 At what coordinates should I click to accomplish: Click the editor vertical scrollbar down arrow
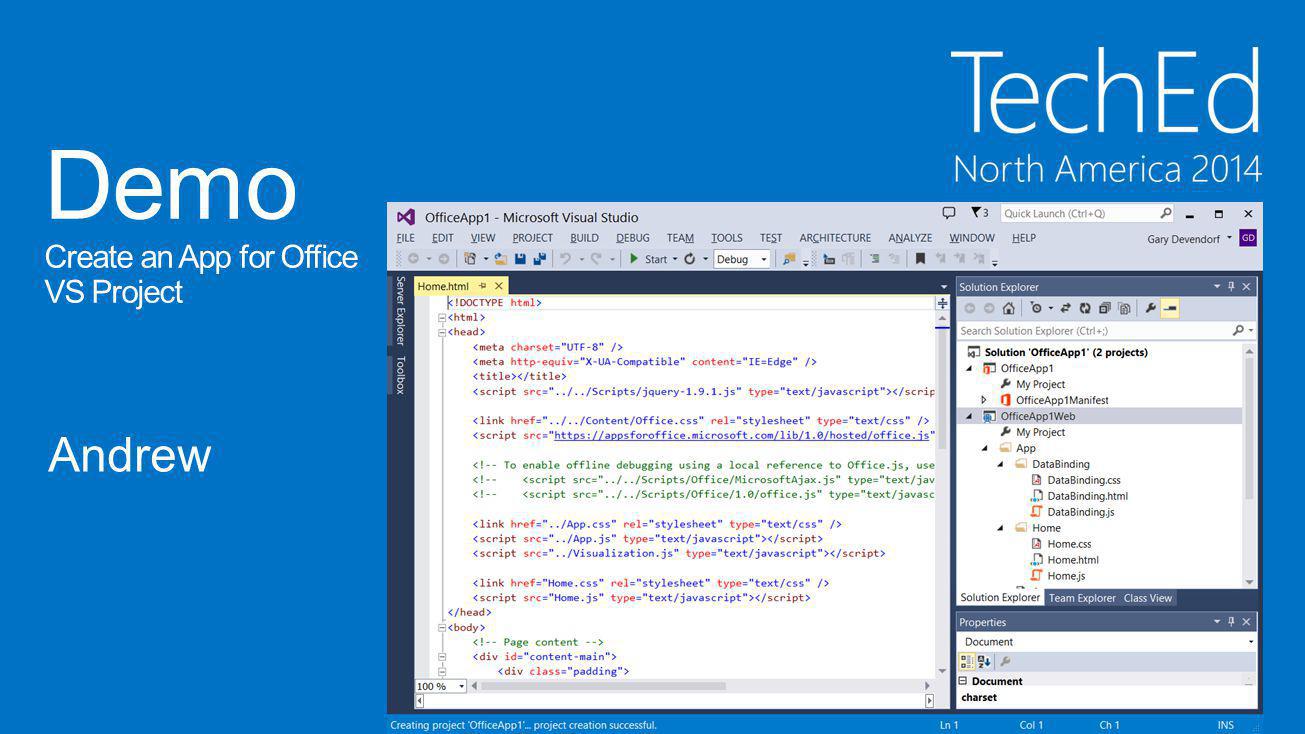coord(942,671)
